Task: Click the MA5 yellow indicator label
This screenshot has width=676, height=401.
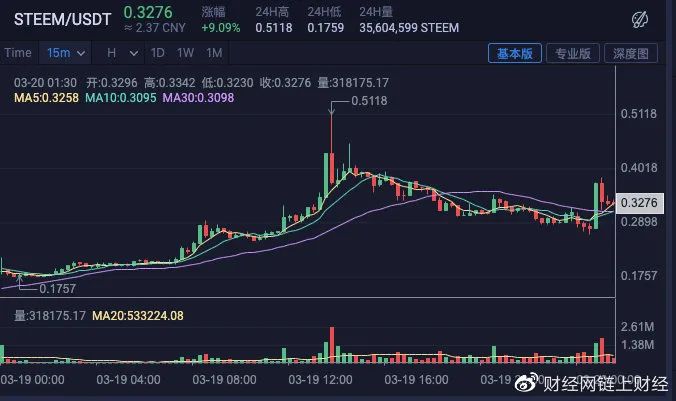Action: tap(47, 98)
